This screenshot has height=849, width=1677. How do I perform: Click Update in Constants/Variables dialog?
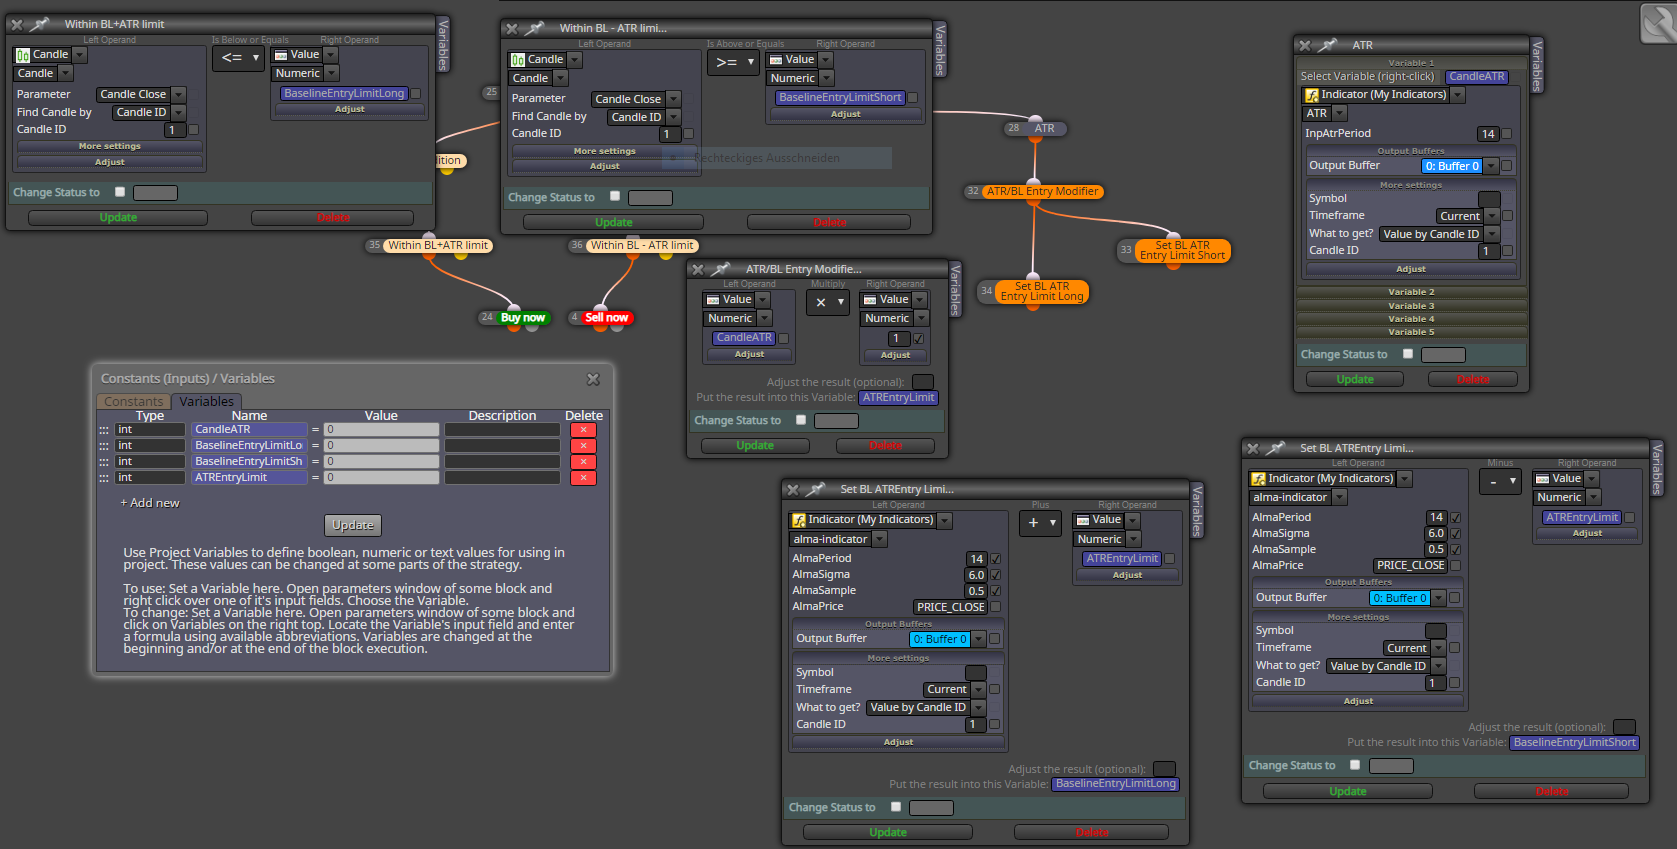[x=353, y=525]
